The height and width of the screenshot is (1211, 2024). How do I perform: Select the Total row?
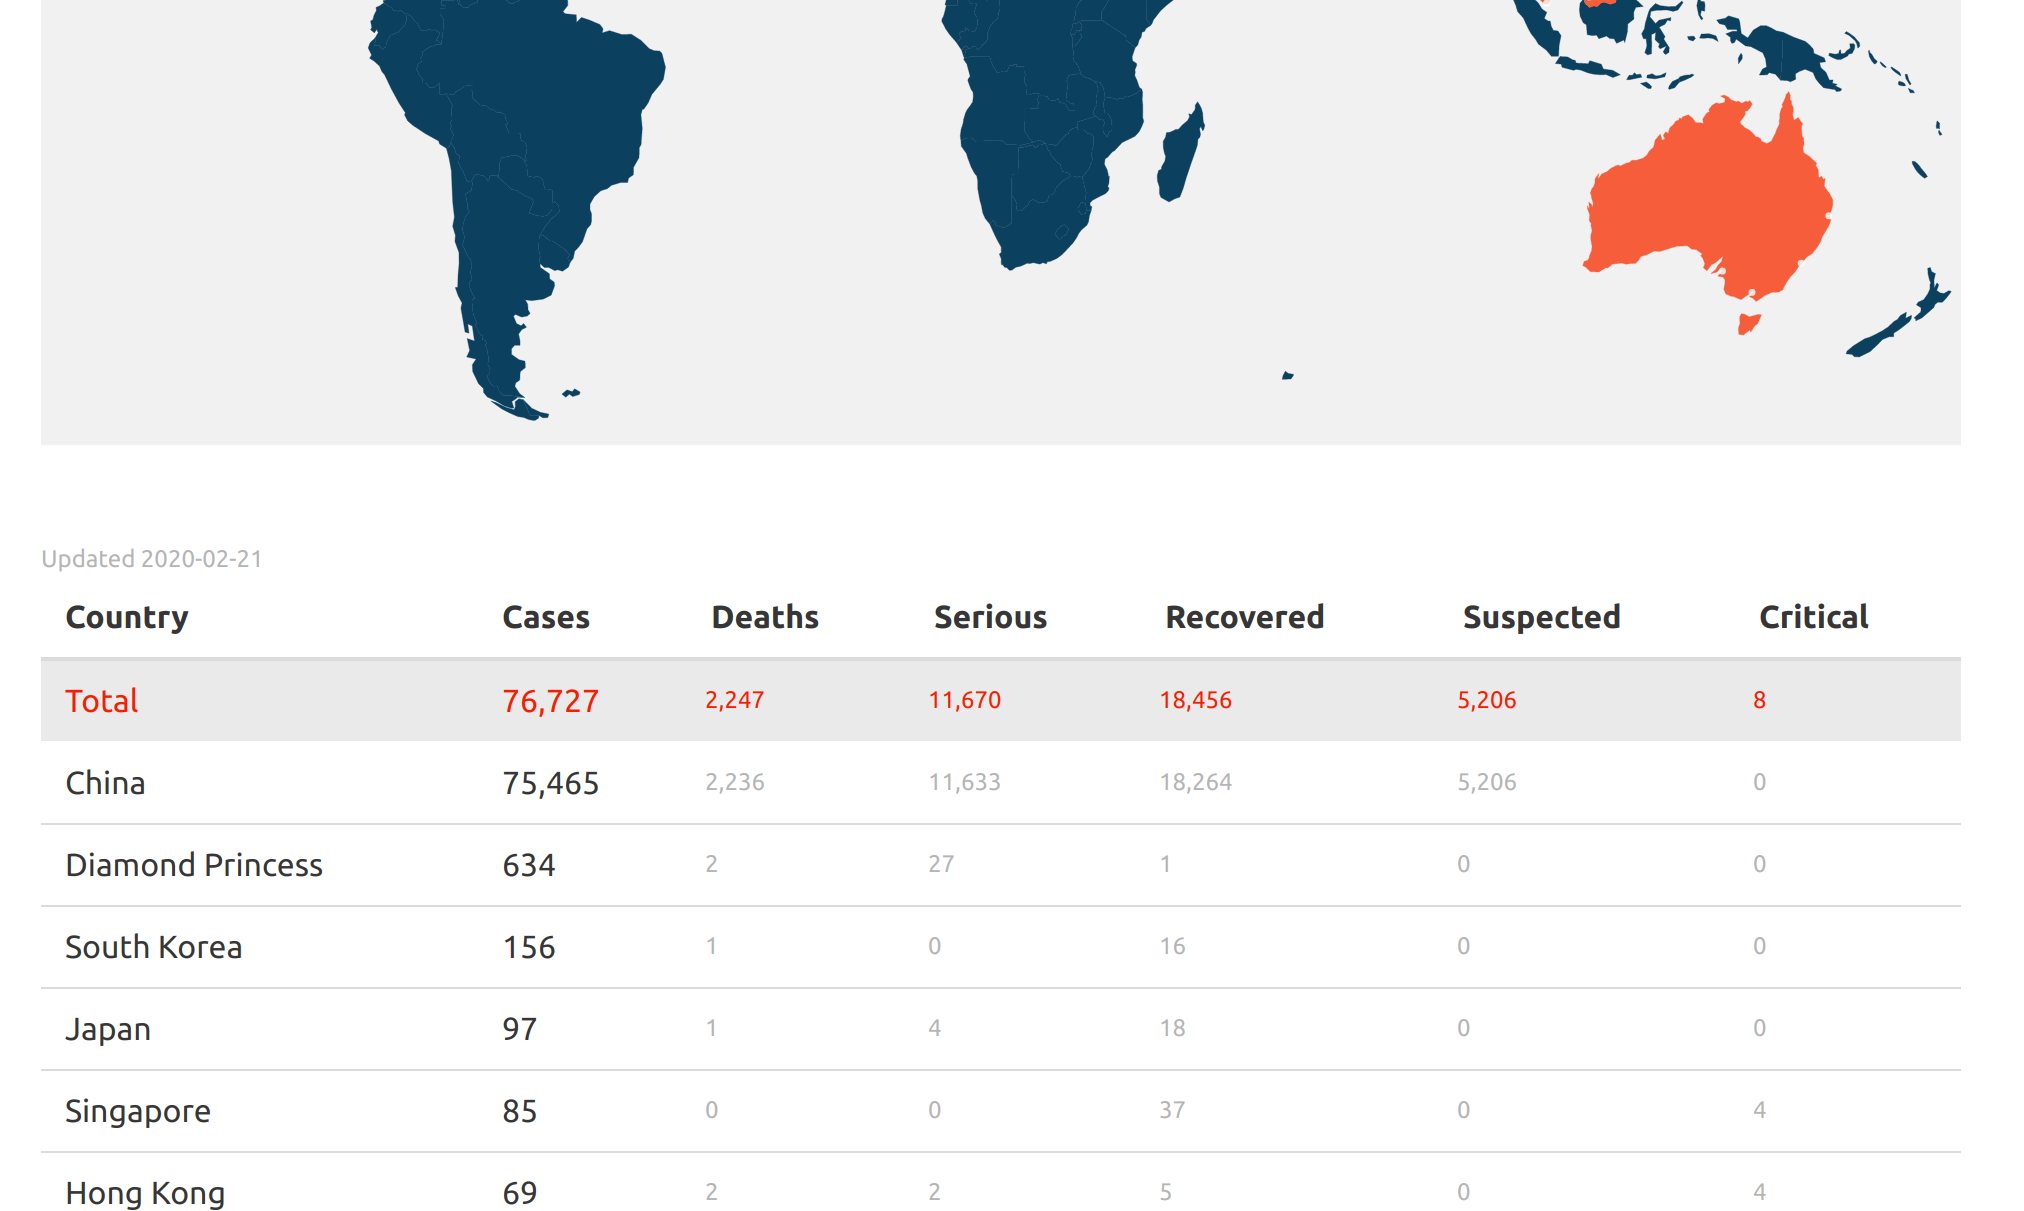[102, 700]
